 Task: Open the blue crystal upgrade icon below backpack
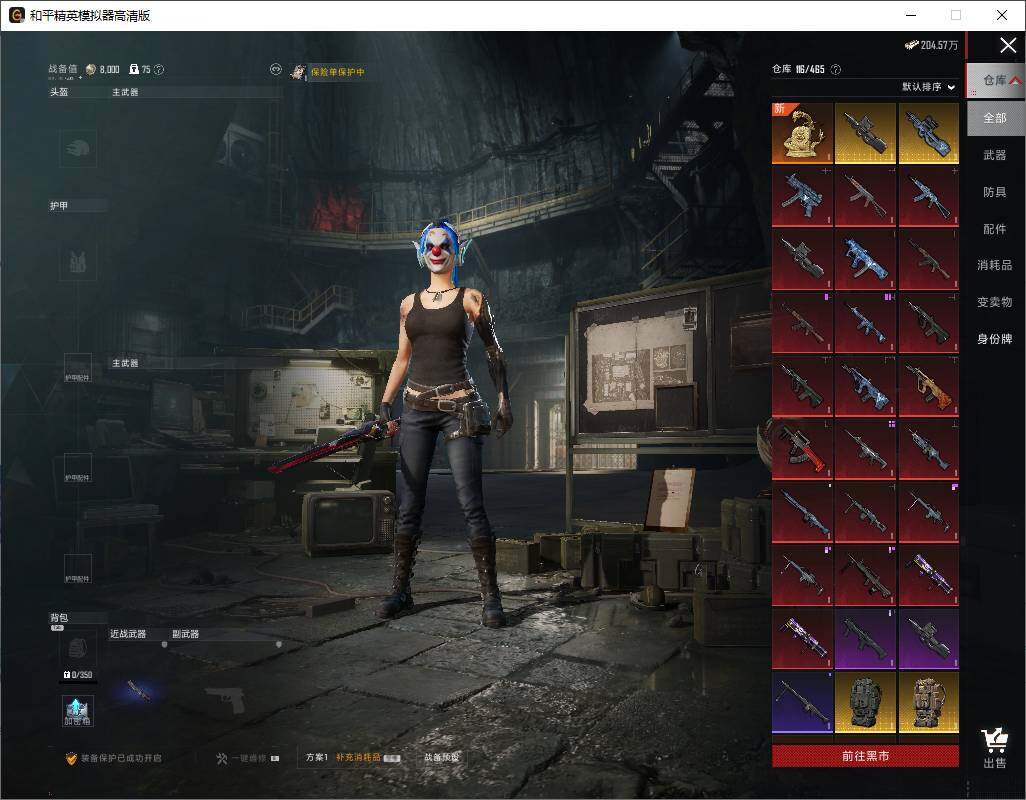pyautogui.click(x=77, y=711)
